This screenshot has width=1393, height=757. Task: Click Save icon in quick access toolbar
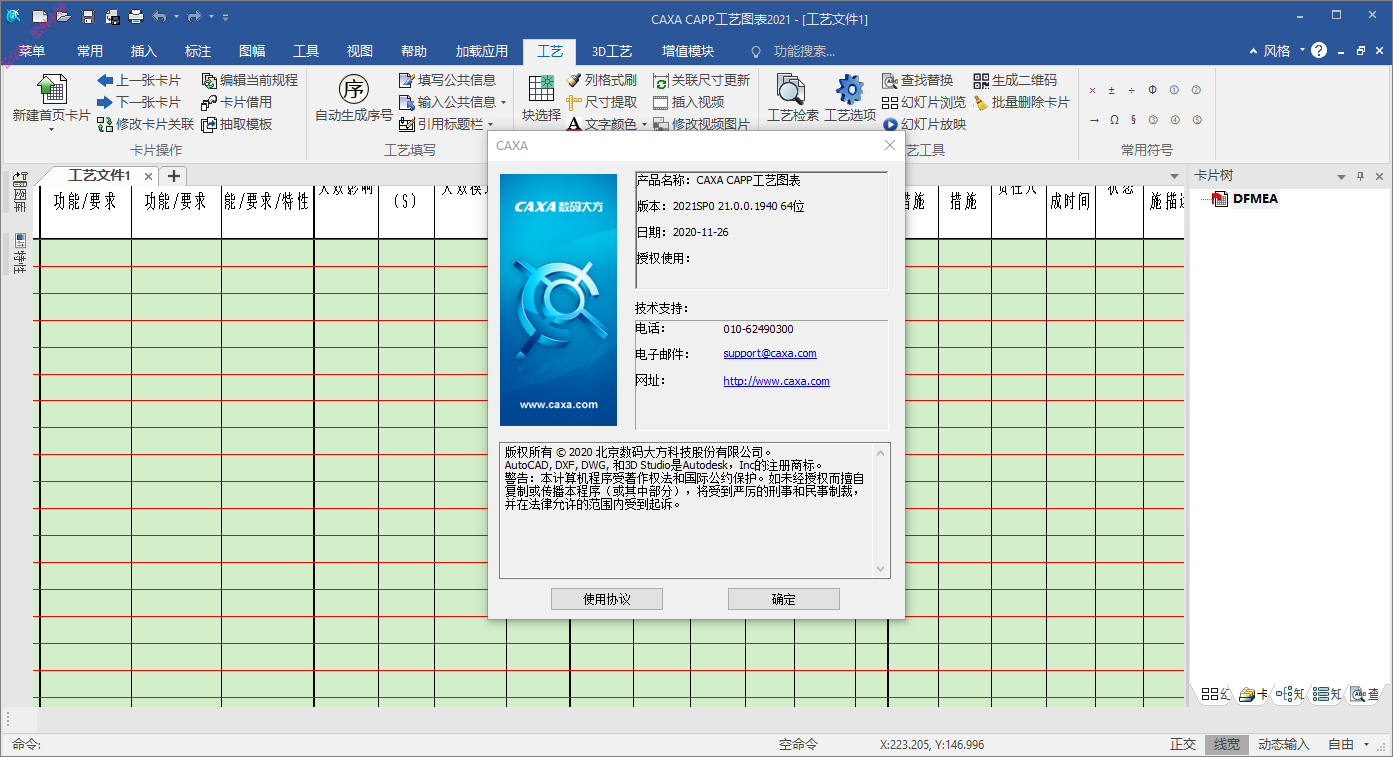tap(88, 17)
